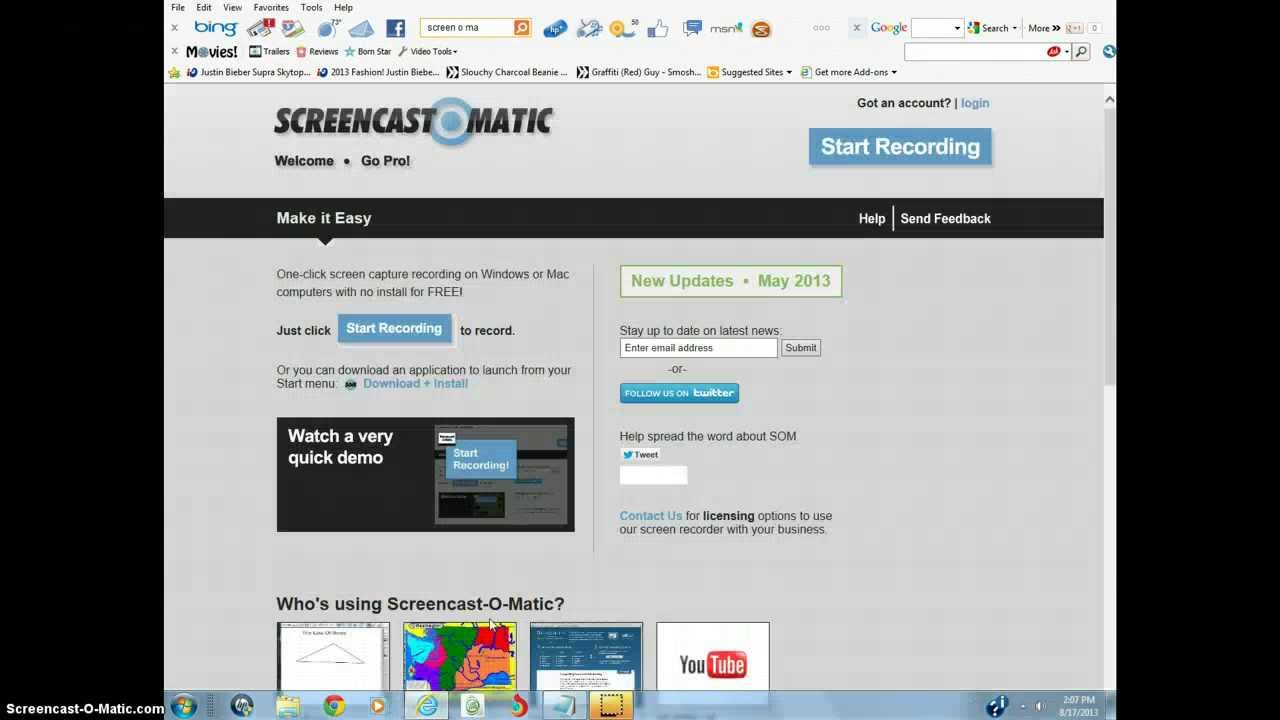Open Reviews in the Movies toolbar
This screenshot has width=1280, height=720.
[317, 51]
